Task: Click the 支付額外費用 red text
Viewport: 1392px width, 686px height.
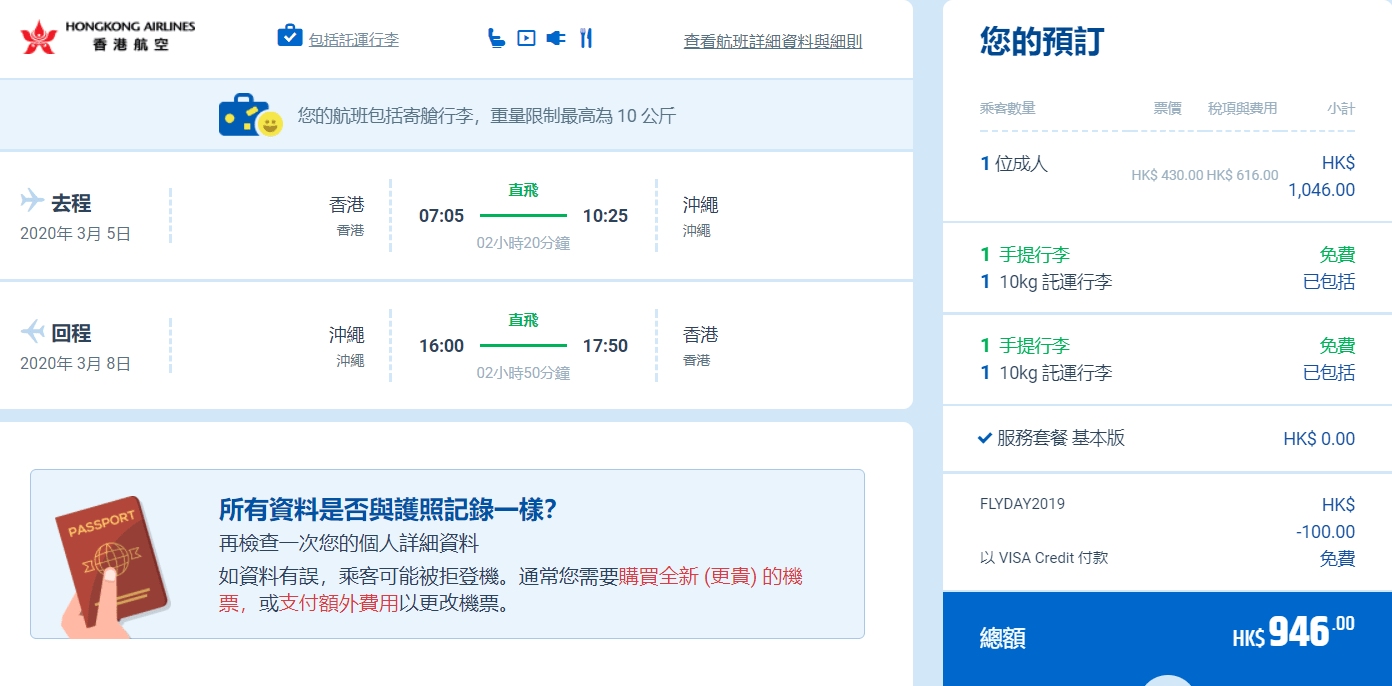Action: coord(339,603)
